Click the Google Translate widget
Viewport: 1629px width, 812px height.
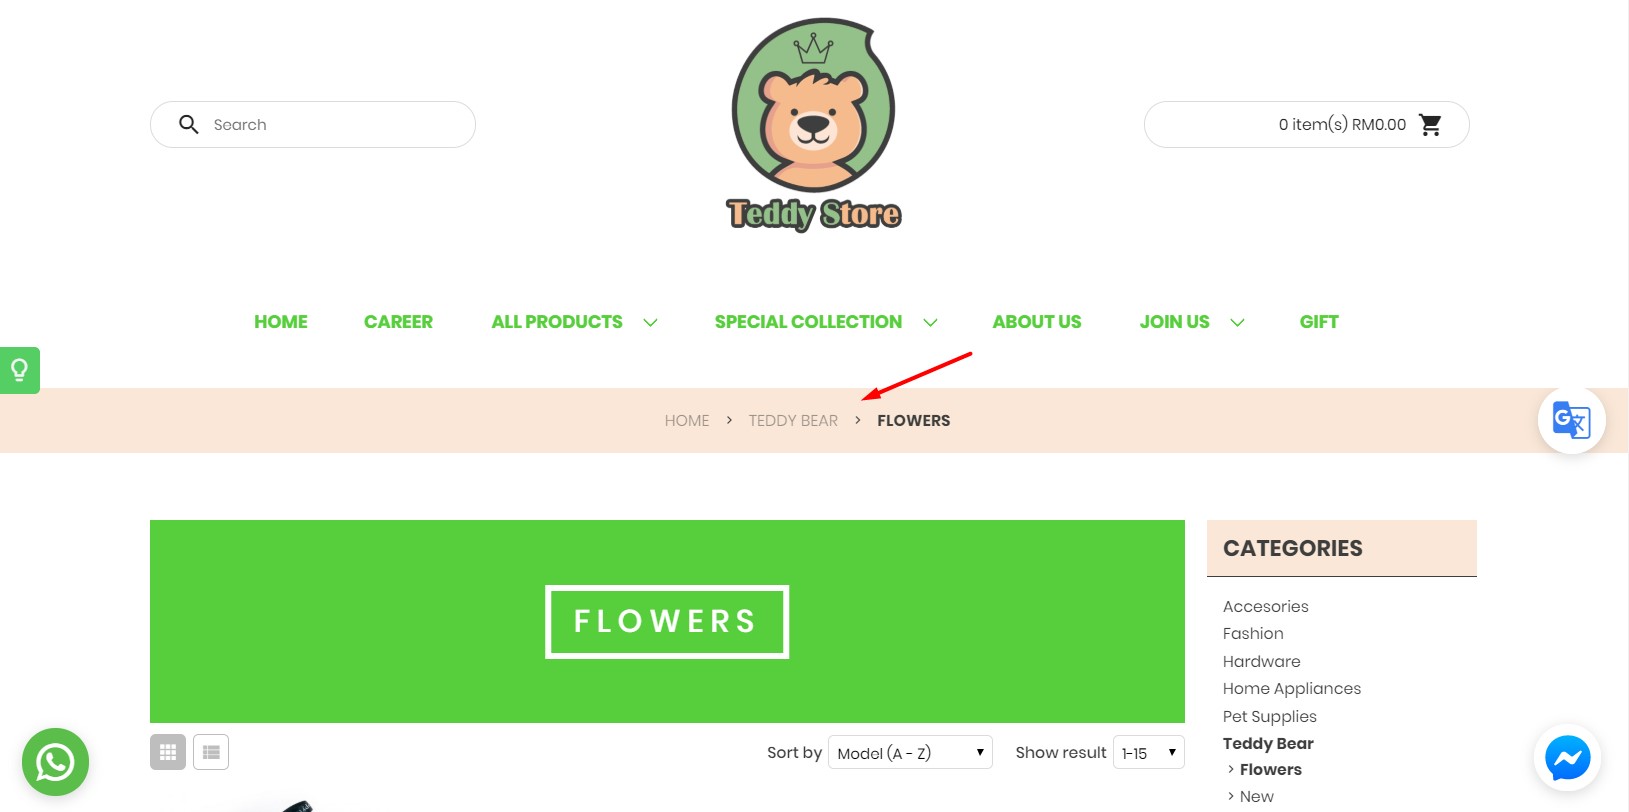pyautogui.click(x=1571, y=420)
